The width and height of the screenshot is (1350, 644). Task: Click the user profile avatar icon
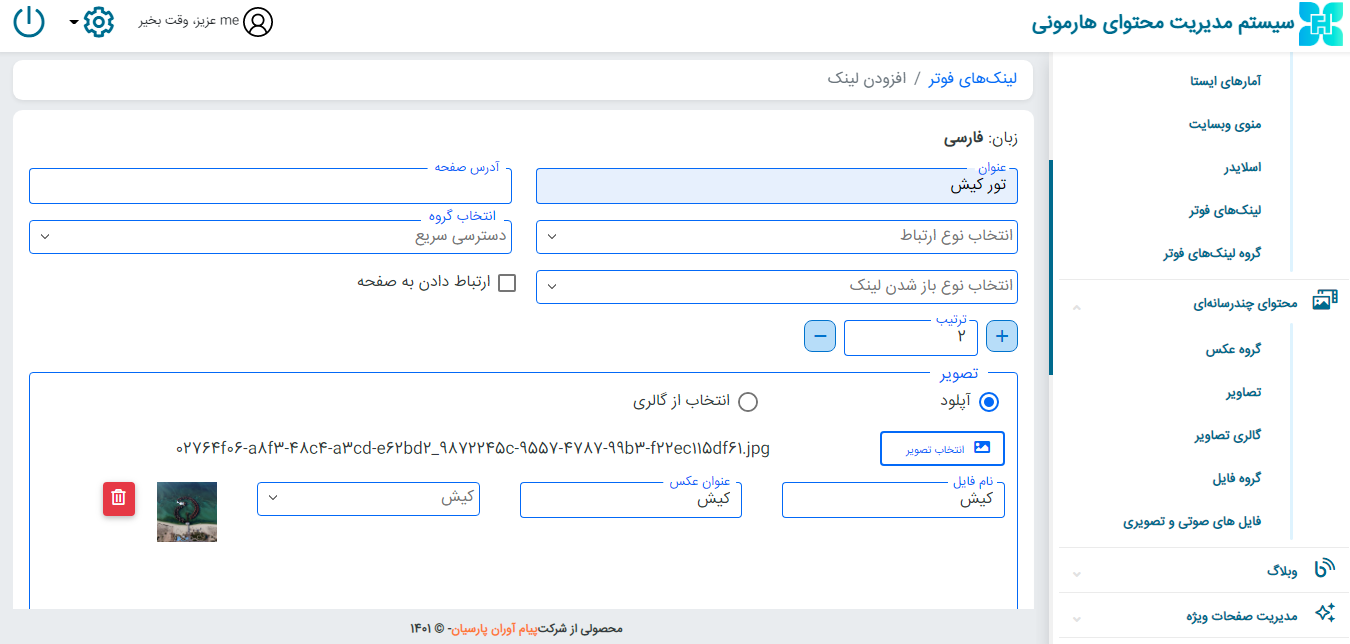coord(258,22)
